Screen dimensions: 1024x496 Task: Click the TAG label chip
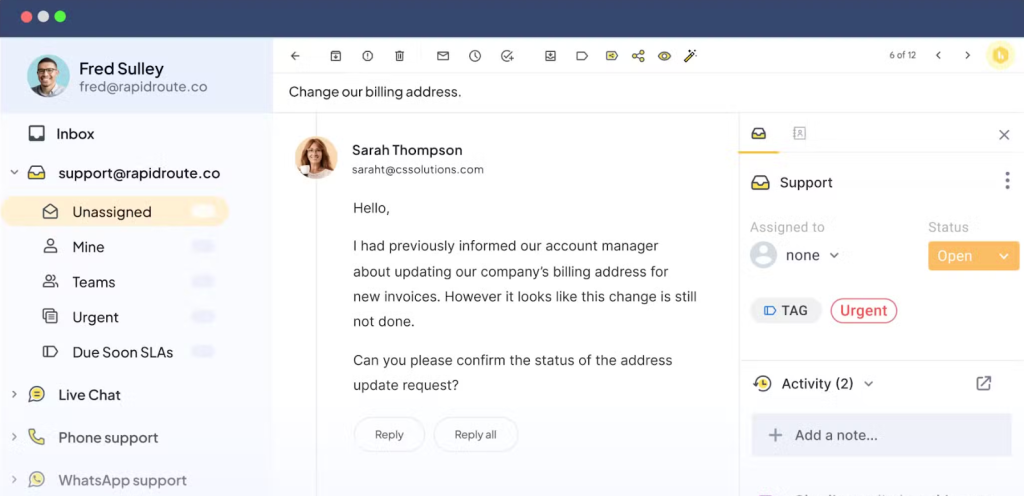pos(785,311)
